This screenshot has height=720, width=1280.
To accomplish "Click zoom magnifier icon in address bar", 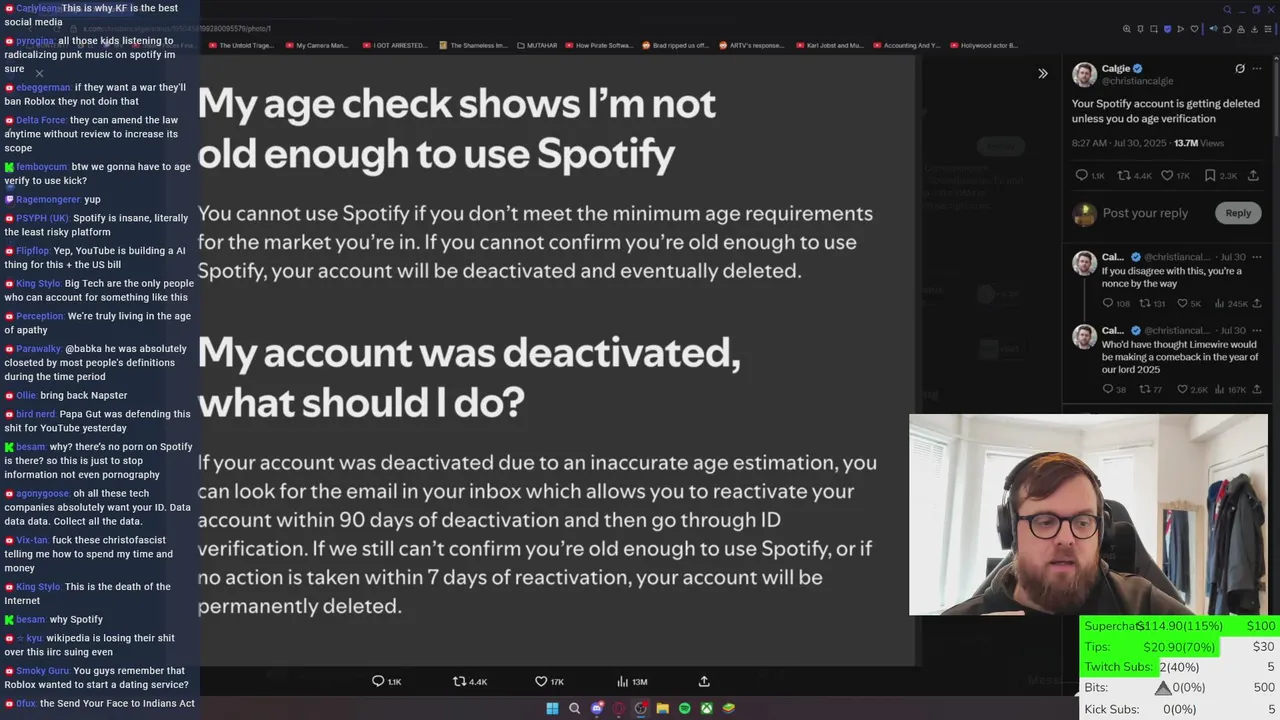I will pyautogui.click(x=1127, y=29).
